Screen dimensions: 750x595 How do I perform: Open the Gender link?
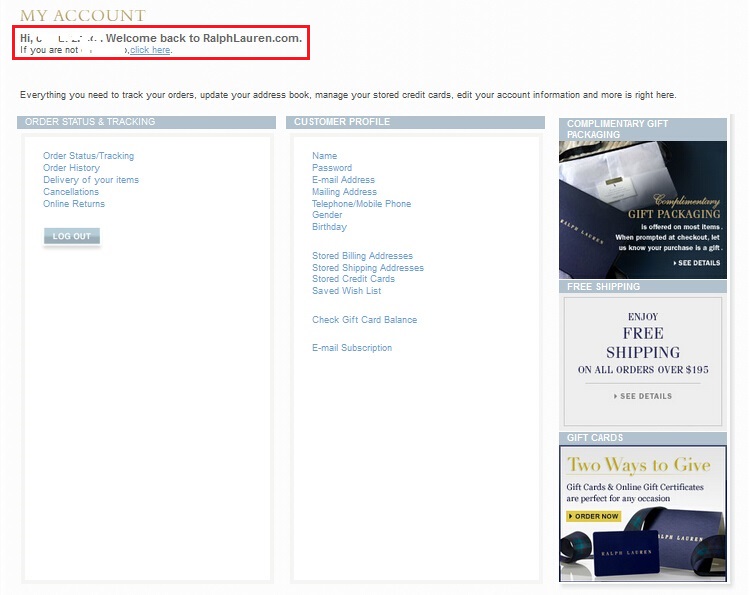(x=327, y=215)
